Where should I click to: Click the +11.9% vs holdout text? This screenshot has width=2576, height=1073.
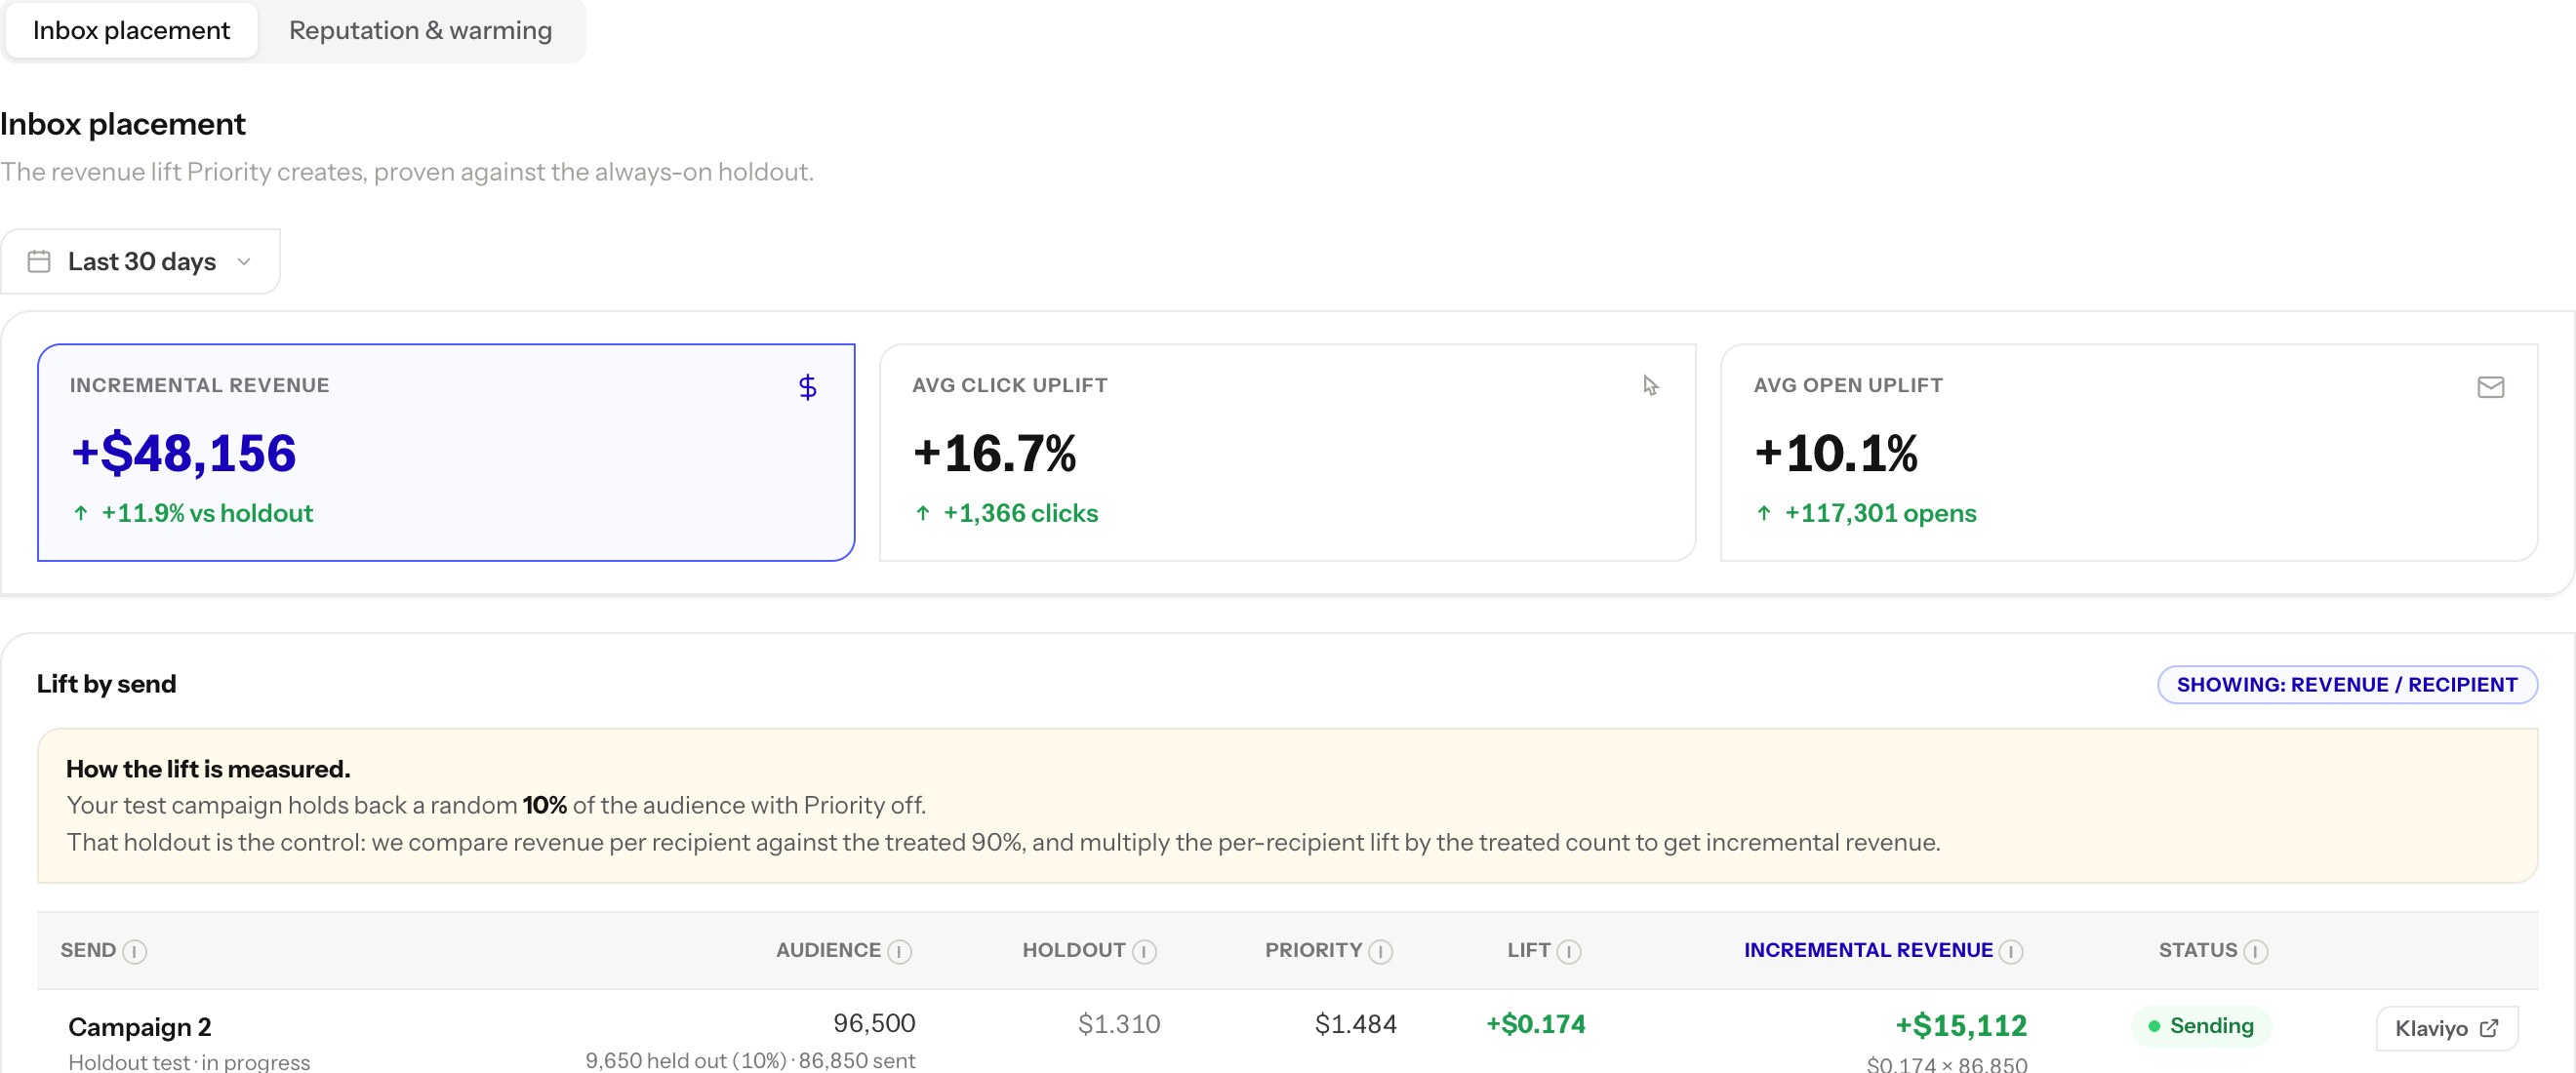207,513
